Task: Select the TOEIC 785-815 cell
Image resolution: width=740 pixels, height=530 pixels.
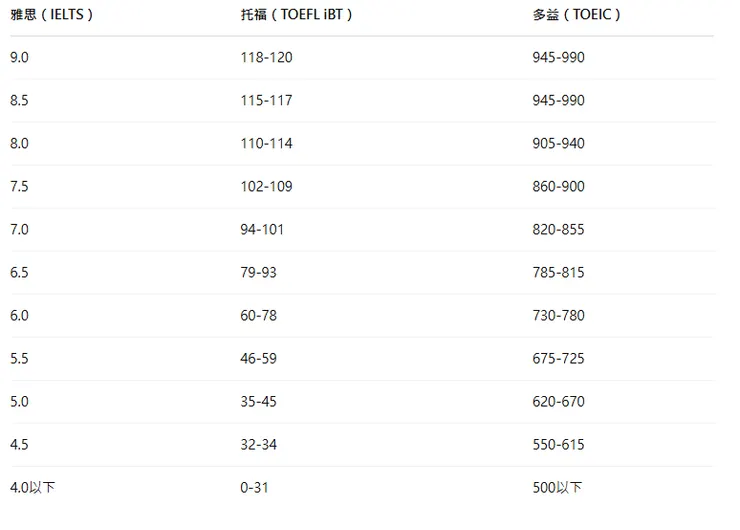Action: tap(559, 273)
